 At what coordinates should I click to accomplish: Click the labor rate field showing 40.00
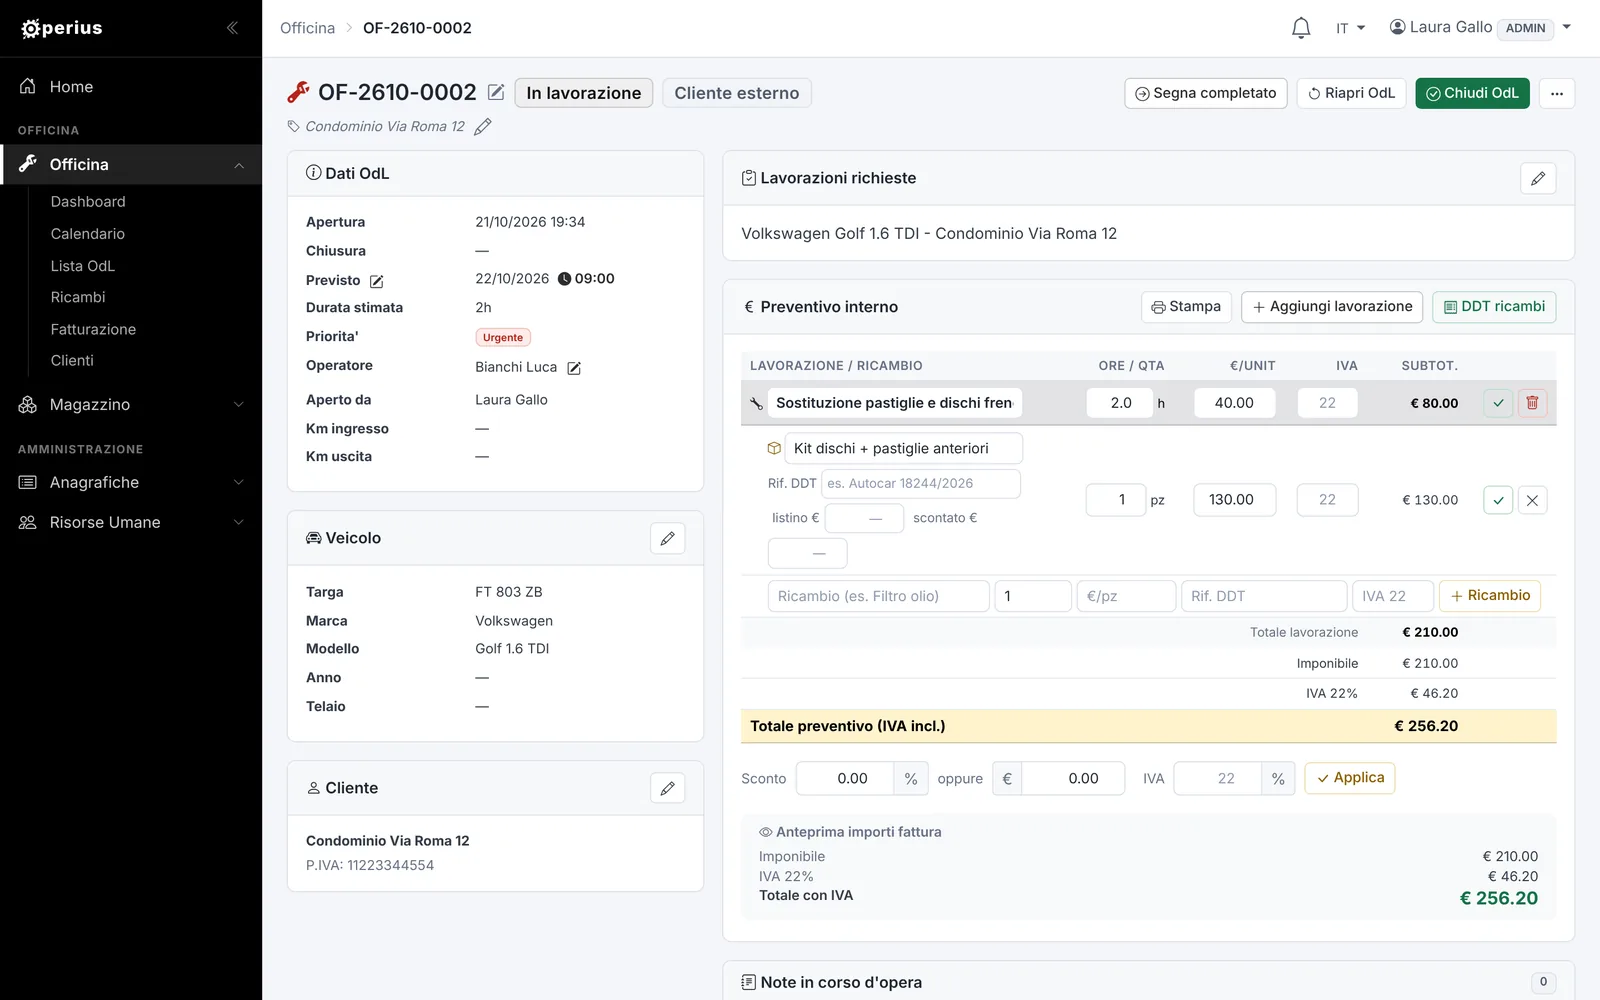coord(1234,403)
